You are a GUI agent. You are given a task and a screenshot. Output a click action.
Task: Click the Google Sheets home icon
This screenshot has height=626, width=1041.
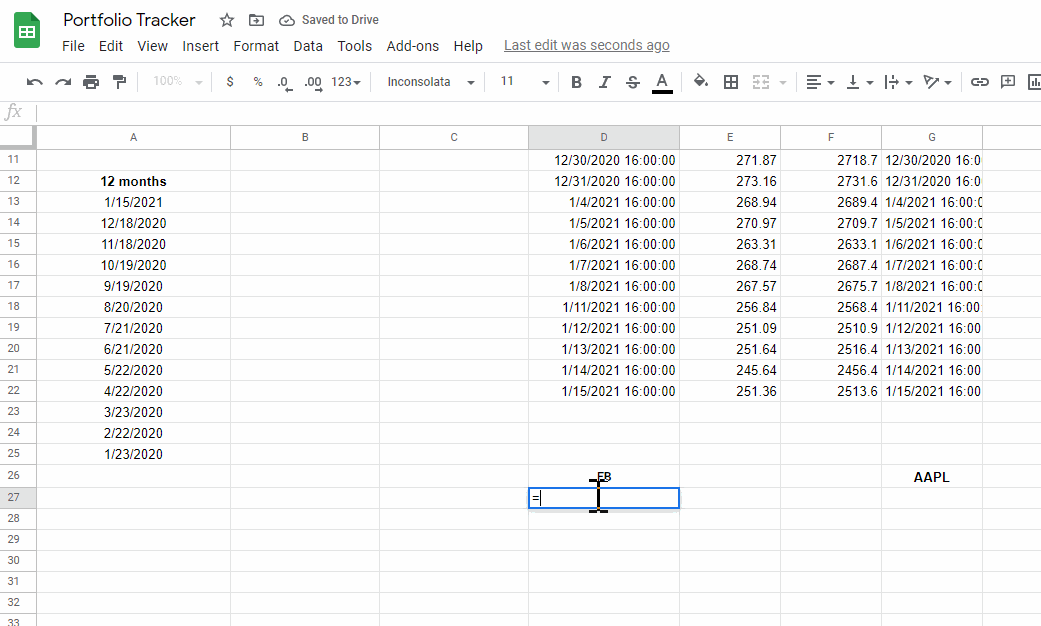click(27, 31)
